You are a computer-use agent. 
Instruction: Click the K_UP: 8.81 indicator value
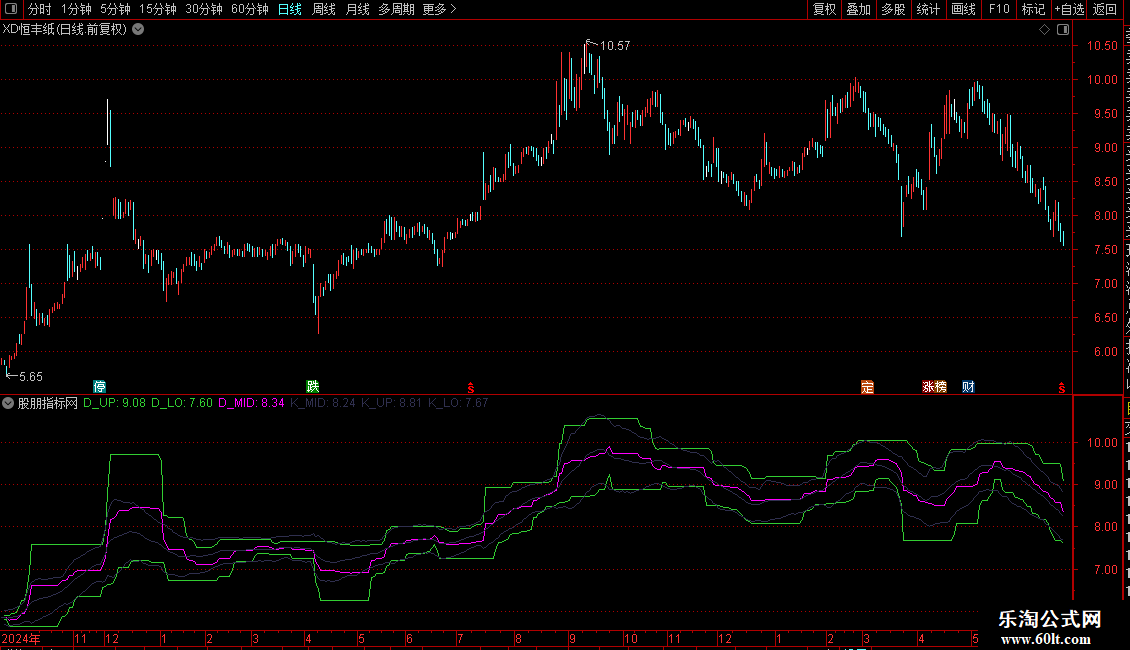pos(391,404)
